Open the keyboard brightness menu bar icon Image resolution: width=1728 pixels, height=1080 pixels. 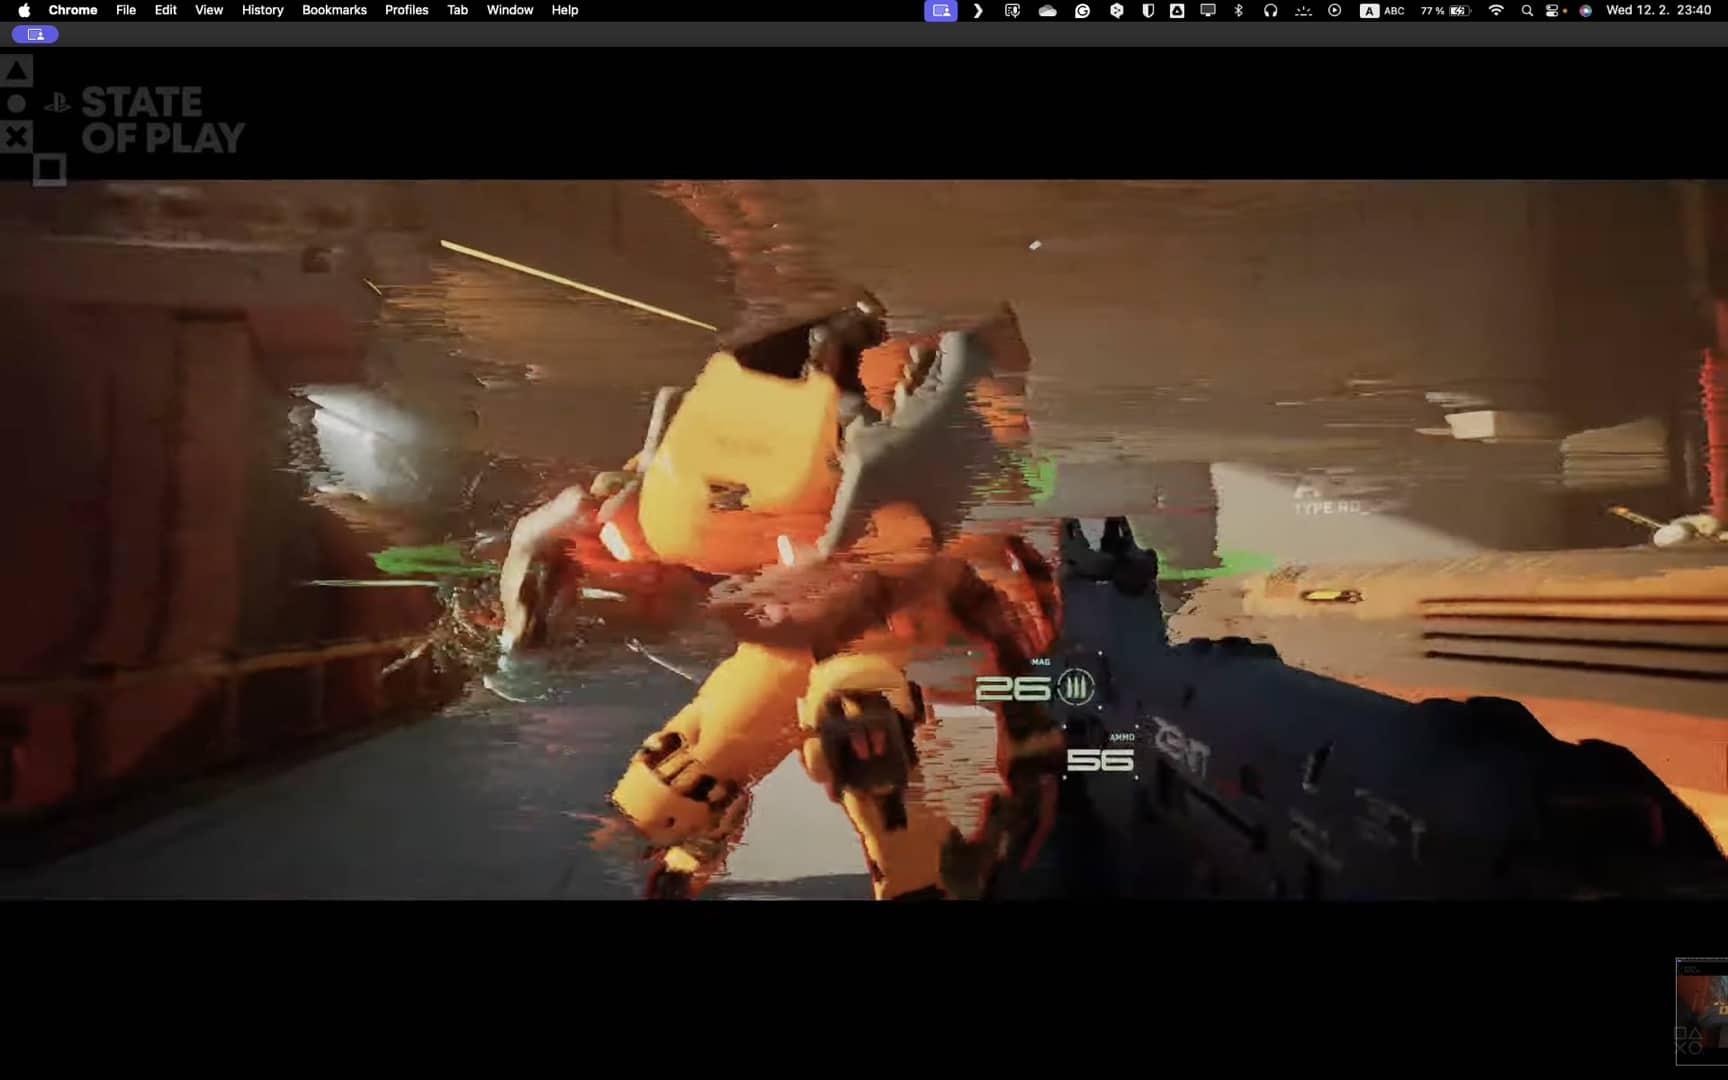click(1303, 11)
